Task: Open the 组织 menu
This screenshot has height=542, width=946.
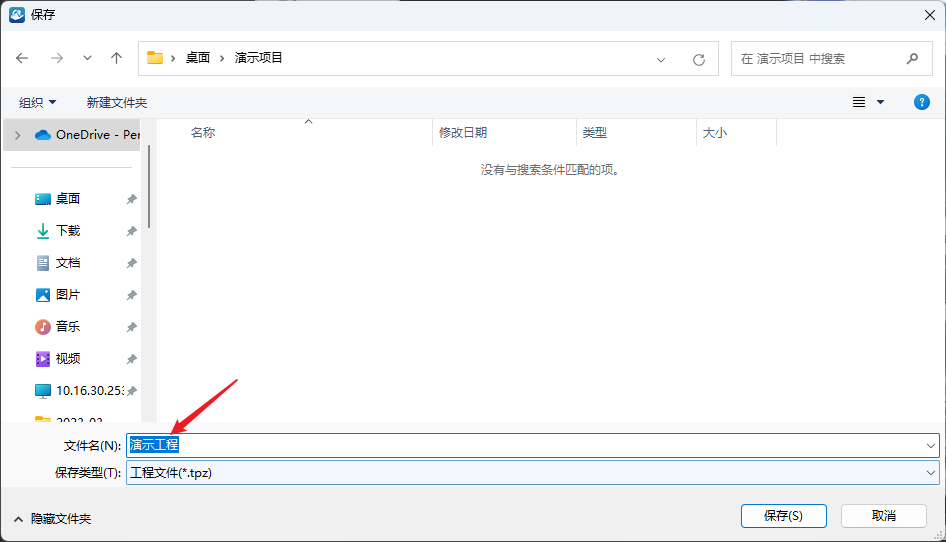Action: [x=38, y=102]
